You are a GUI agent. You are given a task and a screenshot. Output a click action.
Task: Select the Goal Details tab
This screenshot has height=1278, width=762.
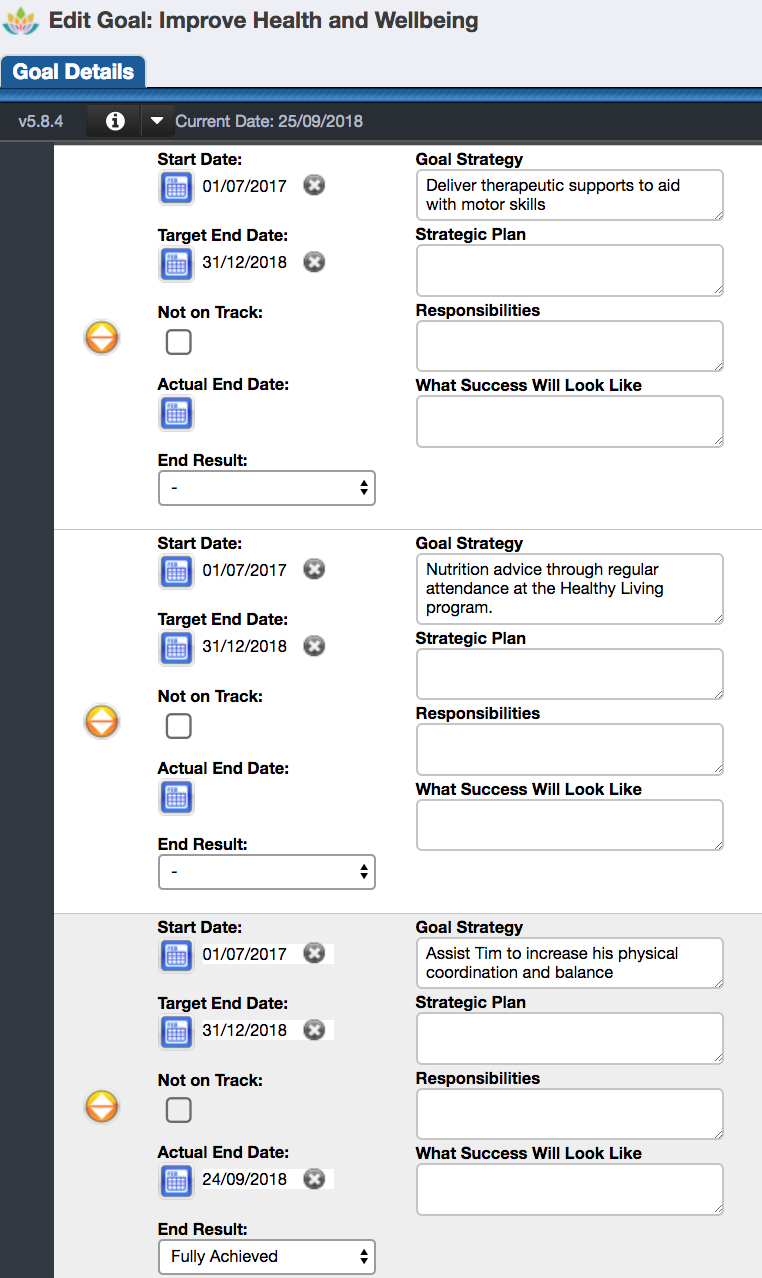point(73,71)
